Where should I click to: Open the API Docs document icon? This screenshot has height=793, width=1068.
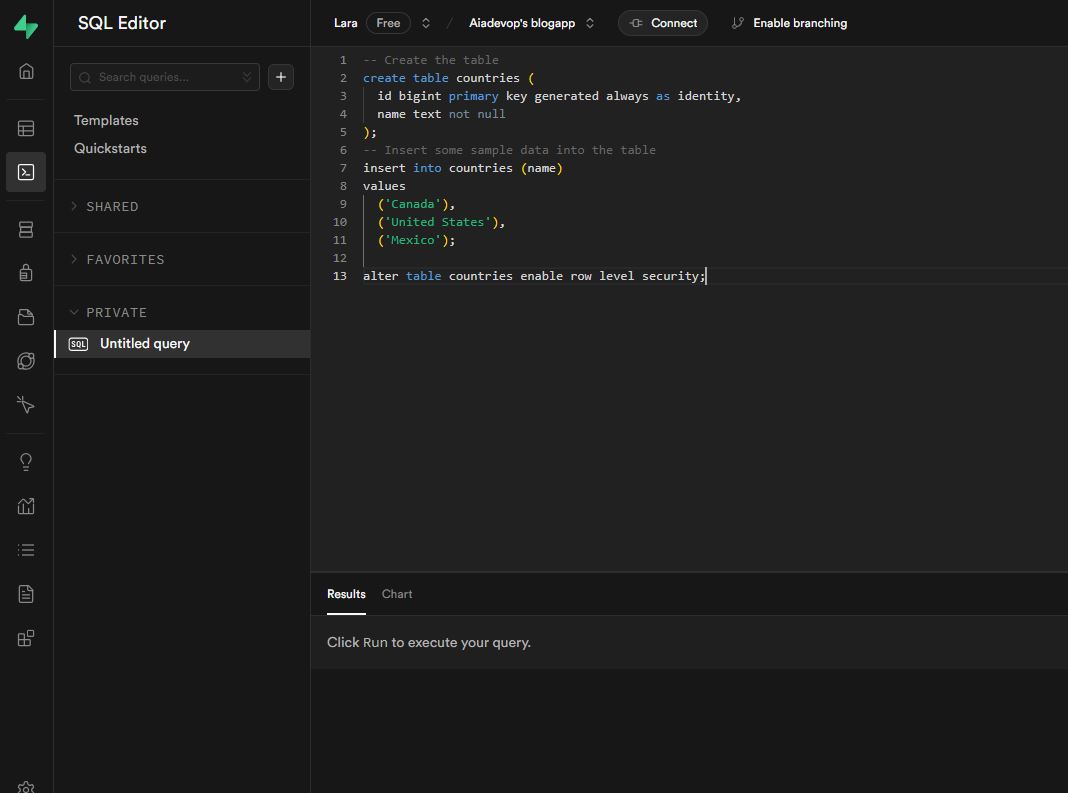point(26,594)
